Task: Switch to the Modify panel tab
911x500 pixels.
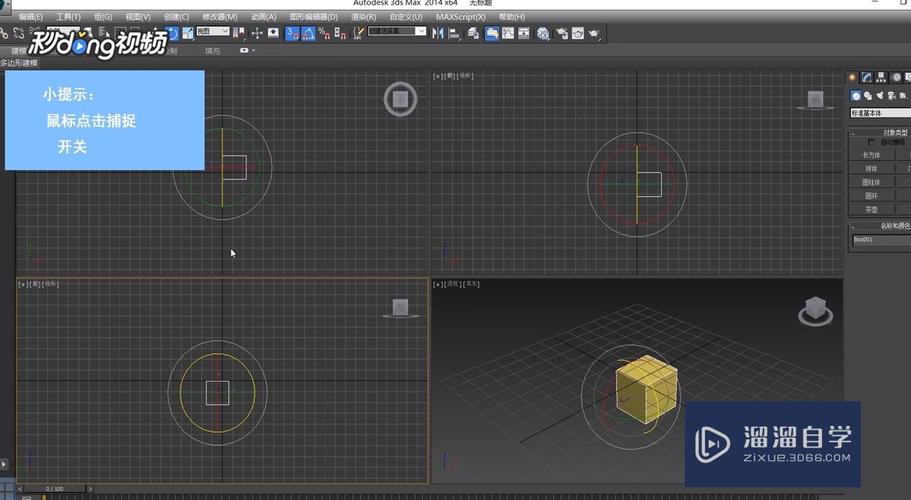Action: 867,77
